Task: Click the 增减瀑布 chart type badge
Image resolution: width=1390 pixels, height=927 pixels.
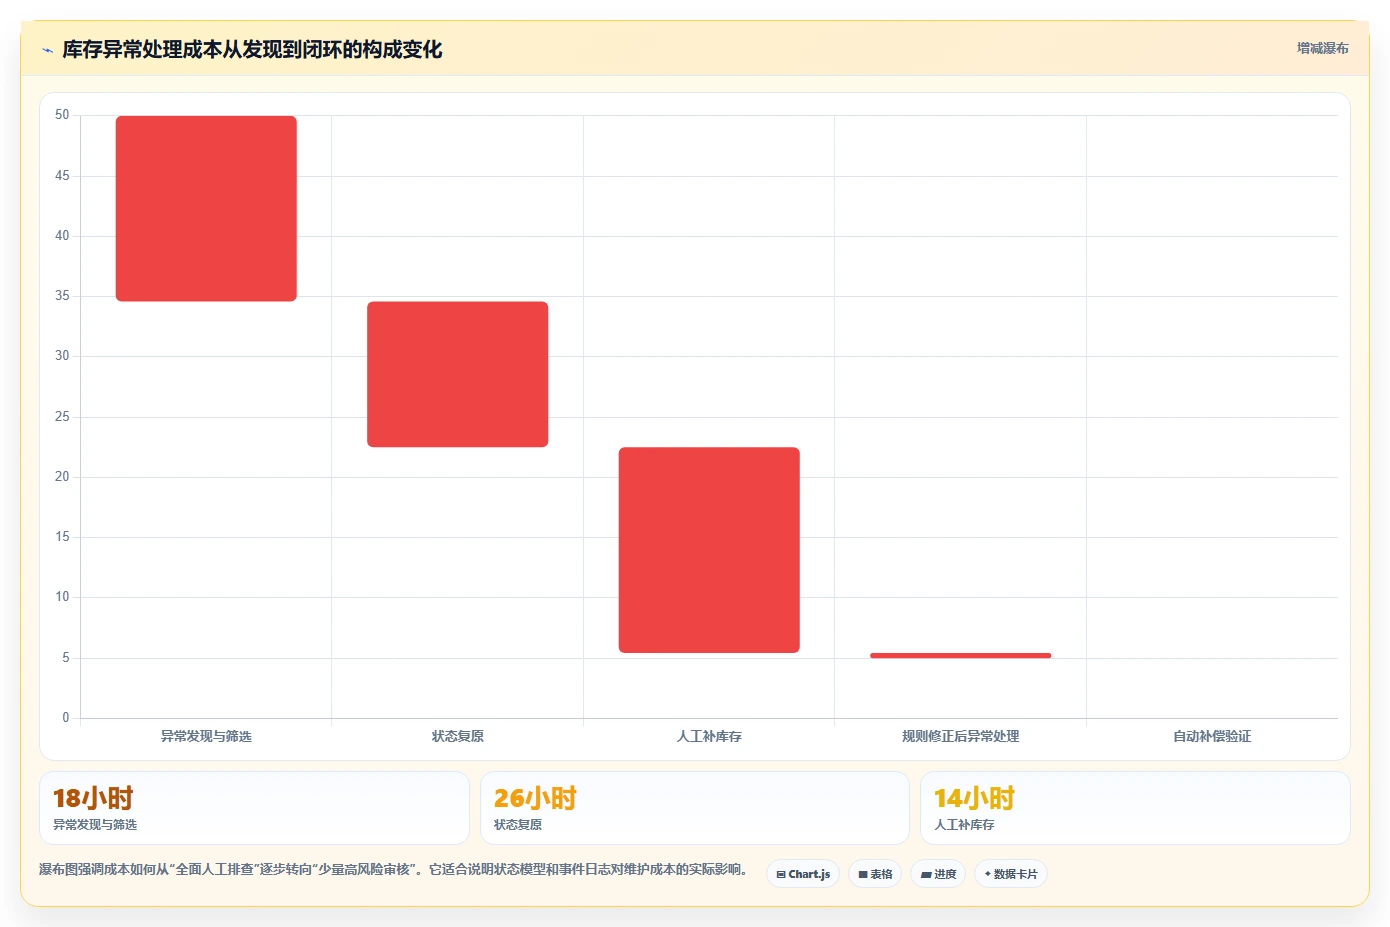Action: point(1322,48)
